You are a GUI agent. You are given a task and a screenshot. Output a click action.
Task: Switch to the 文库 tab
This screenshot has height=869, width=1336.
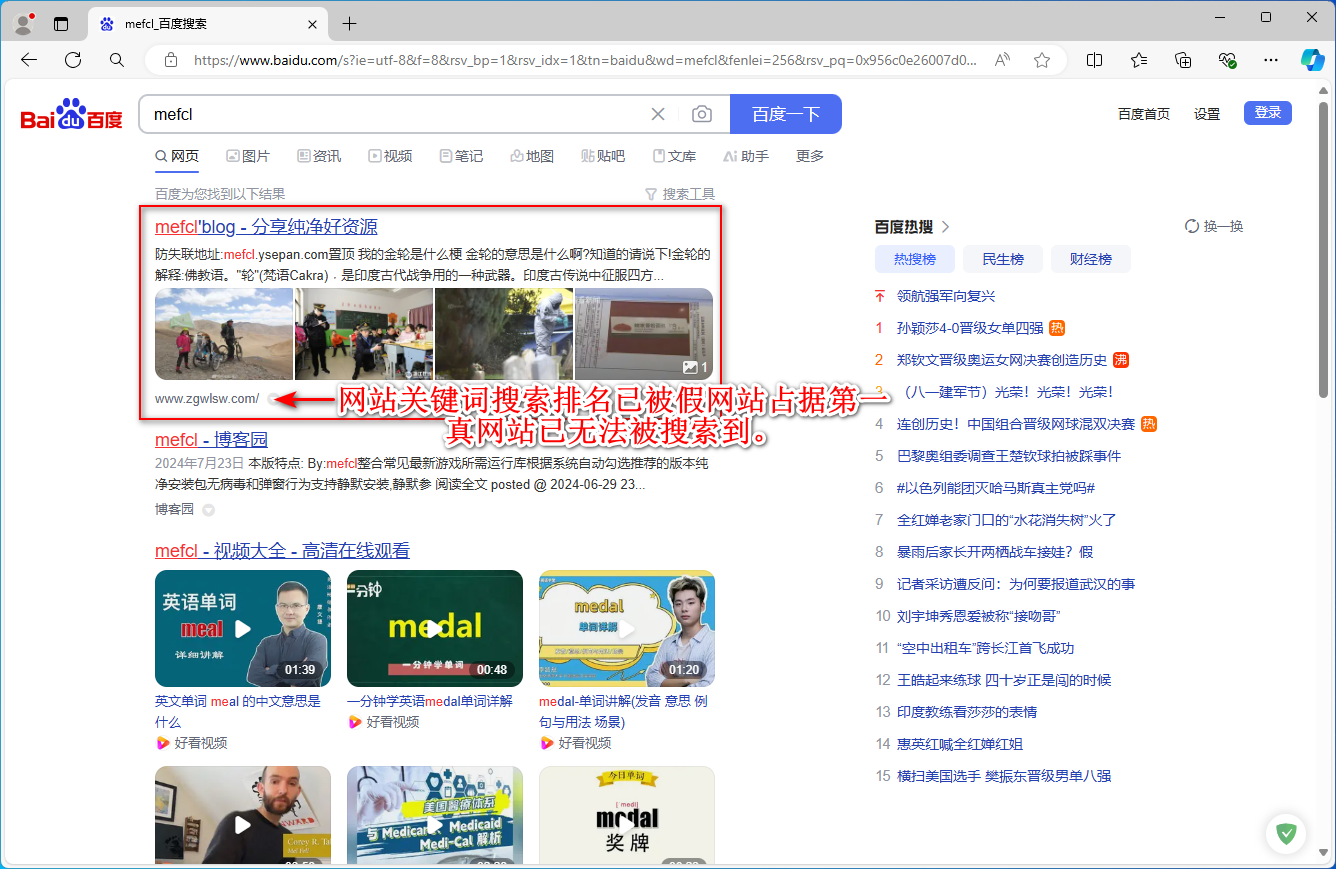tap(675, 156)
